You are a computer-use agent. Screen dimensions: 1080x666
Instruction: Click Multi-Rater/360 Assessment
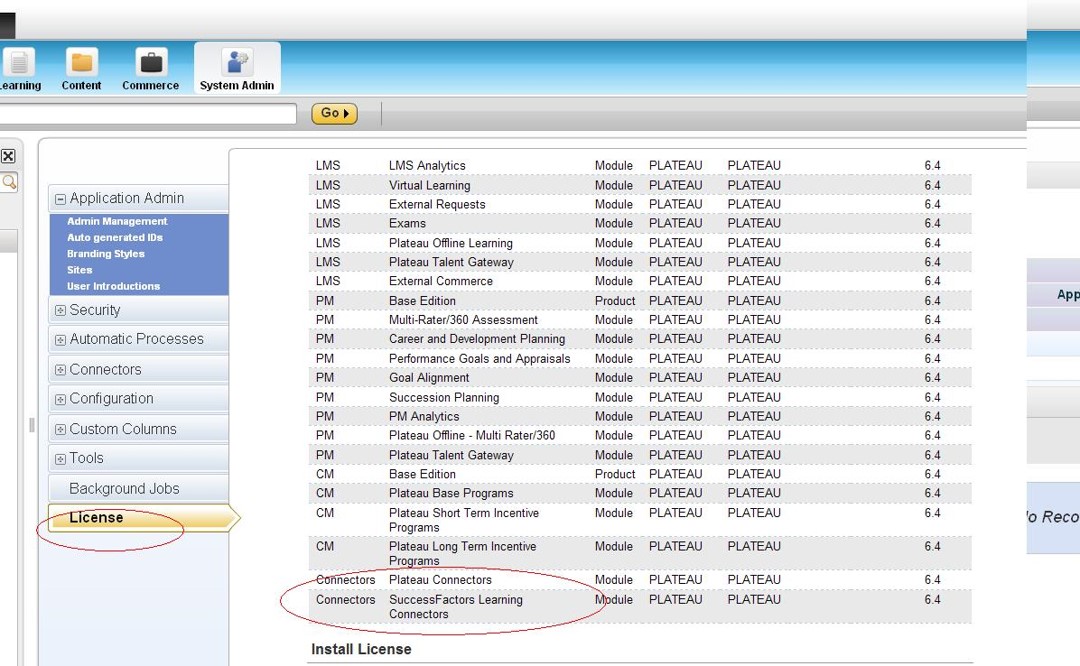coord(464,320)
